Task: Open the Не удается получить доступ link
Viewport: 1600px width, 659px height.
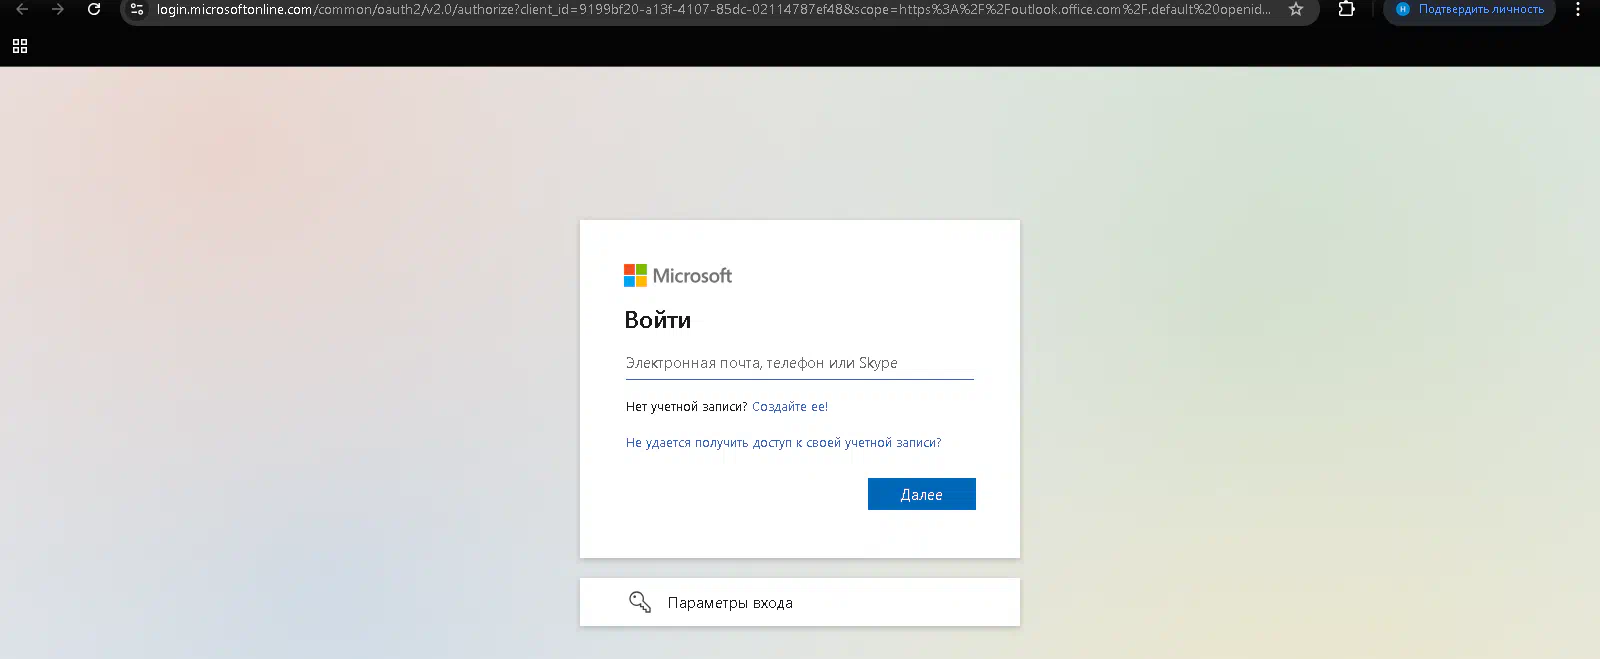Action: point(784,443)
